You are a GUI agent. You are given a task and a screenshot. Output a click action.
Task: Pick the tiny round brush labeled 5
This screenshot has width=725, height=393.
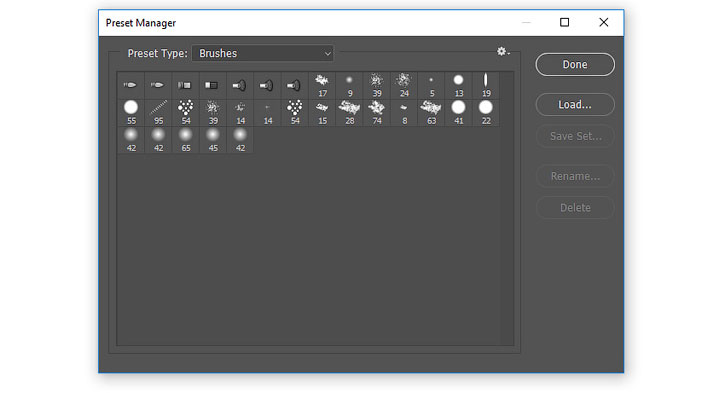point(431,86)
